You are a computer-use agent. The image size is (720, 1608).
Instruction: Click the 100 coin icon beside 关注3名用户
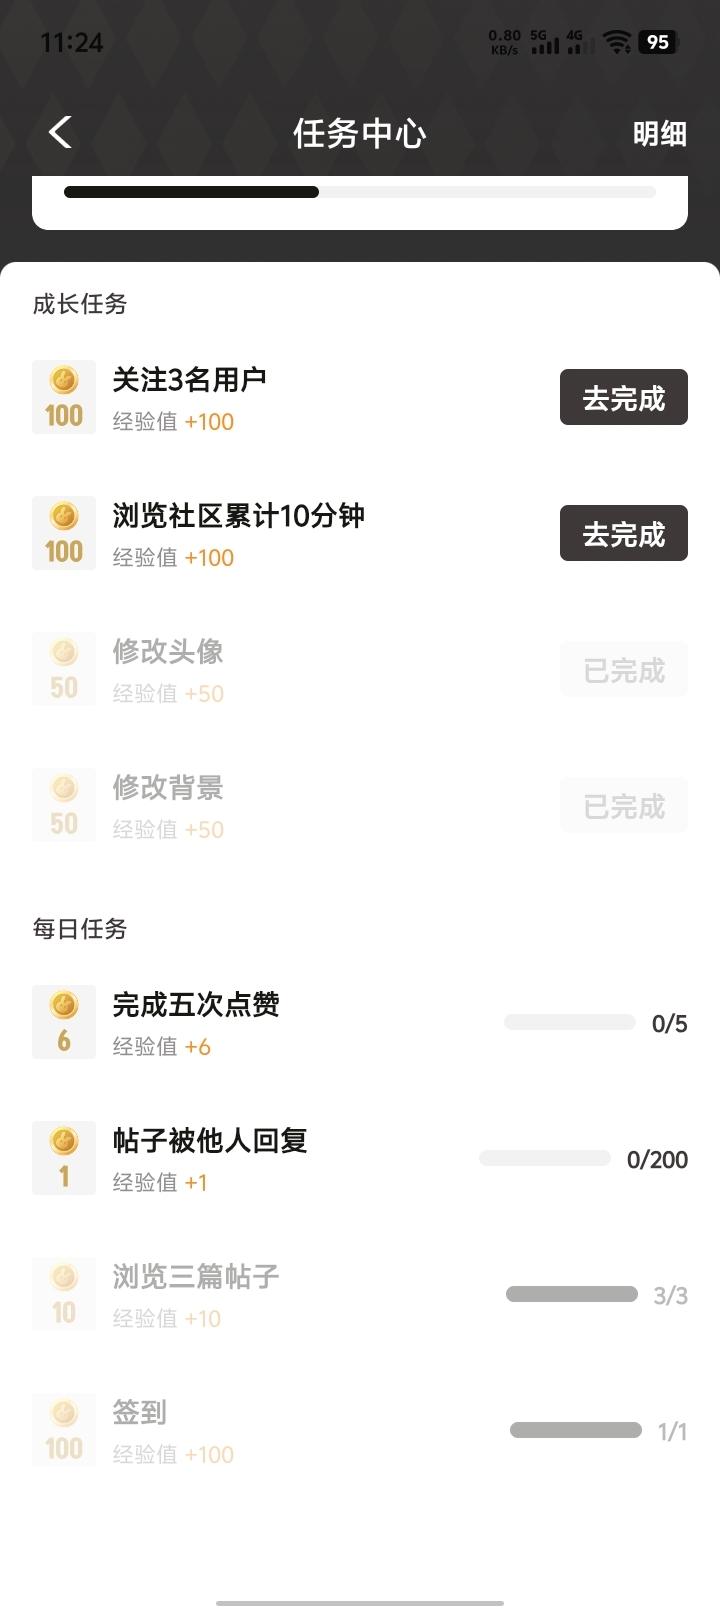[64, 397]
